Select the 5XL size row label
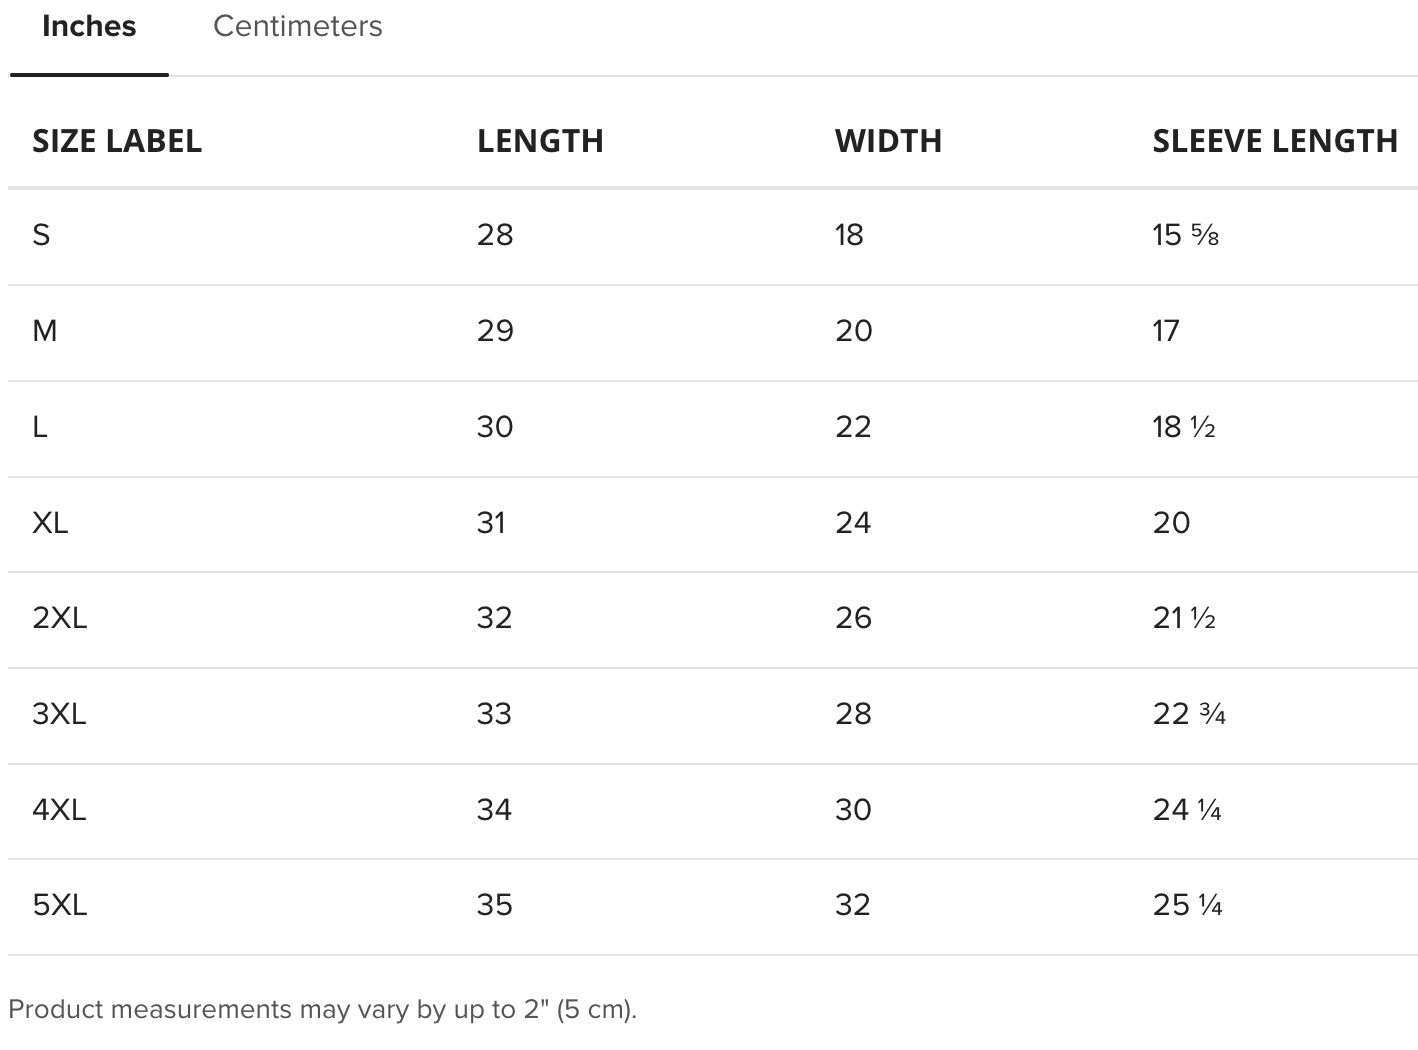Screen dimensions: 1418x1050 60,905
